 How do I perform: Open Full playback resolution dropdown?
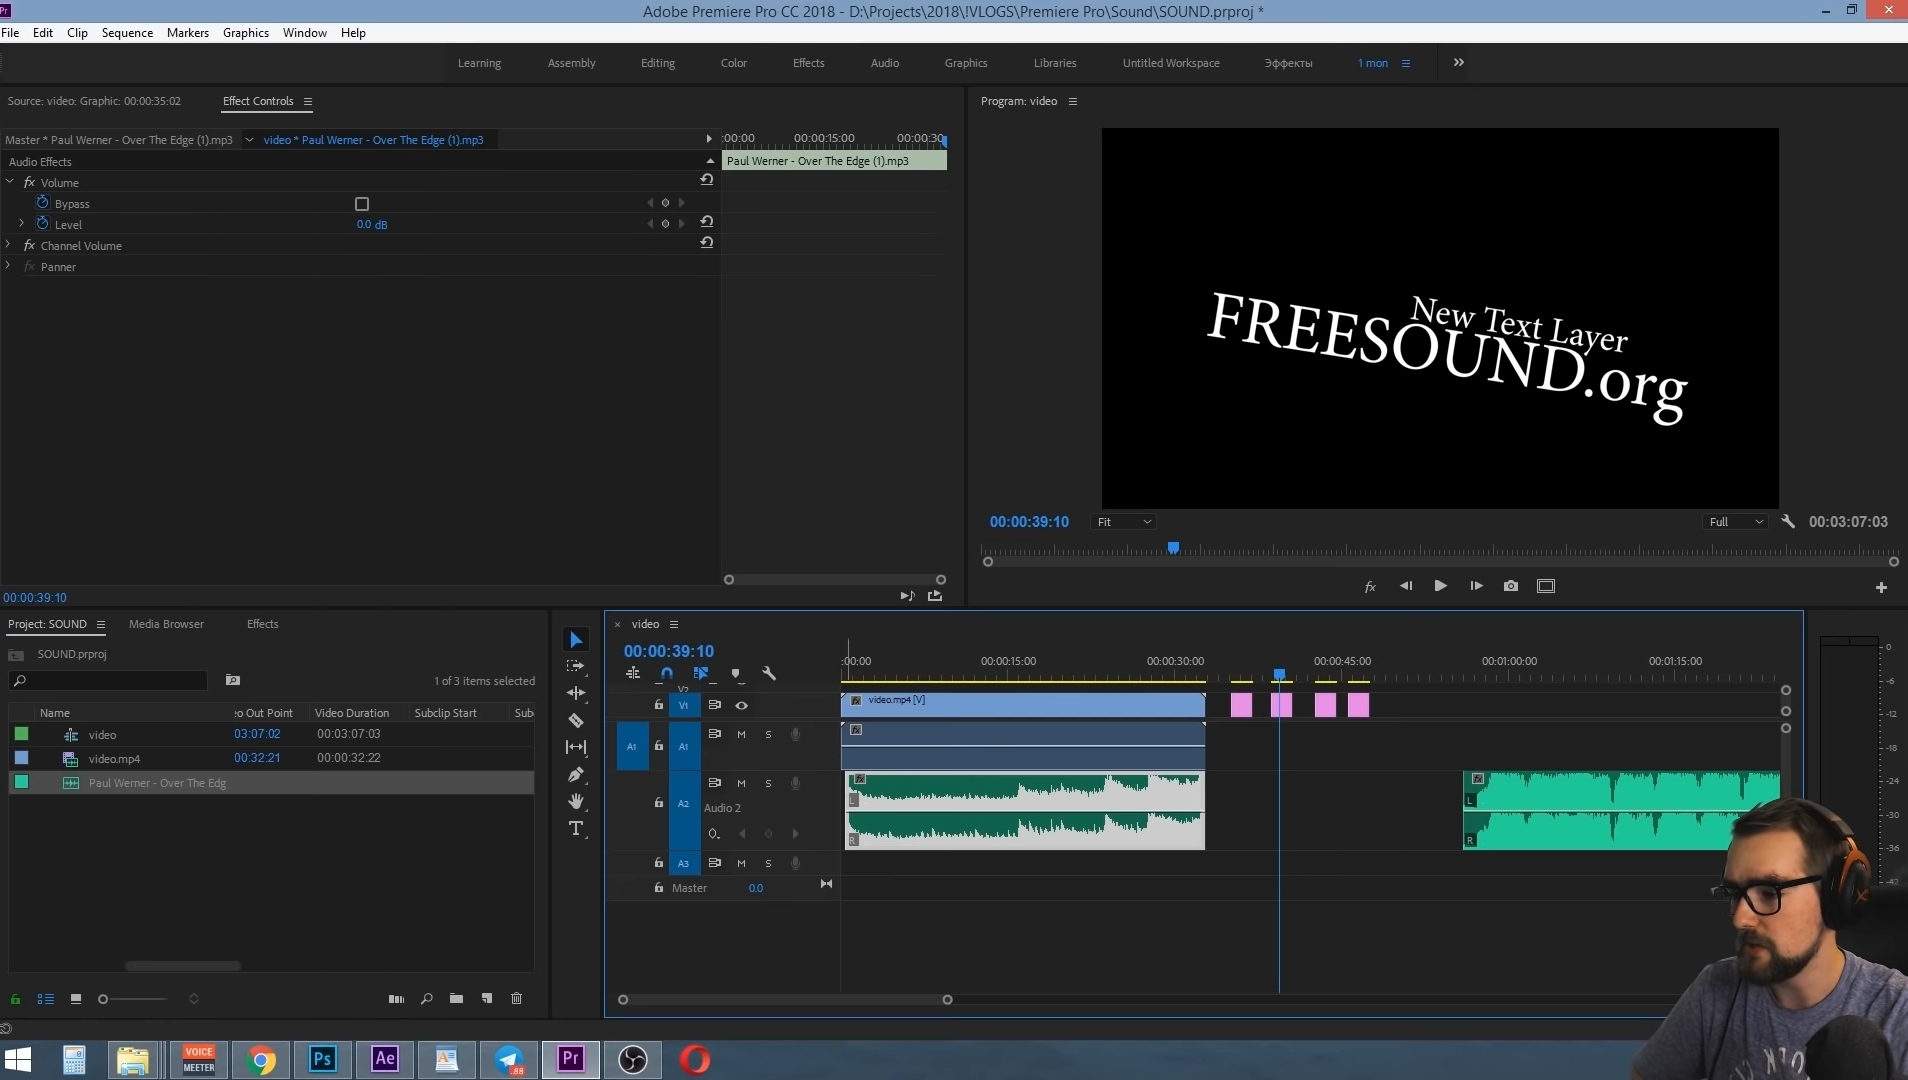click(x=1736, y=522)
